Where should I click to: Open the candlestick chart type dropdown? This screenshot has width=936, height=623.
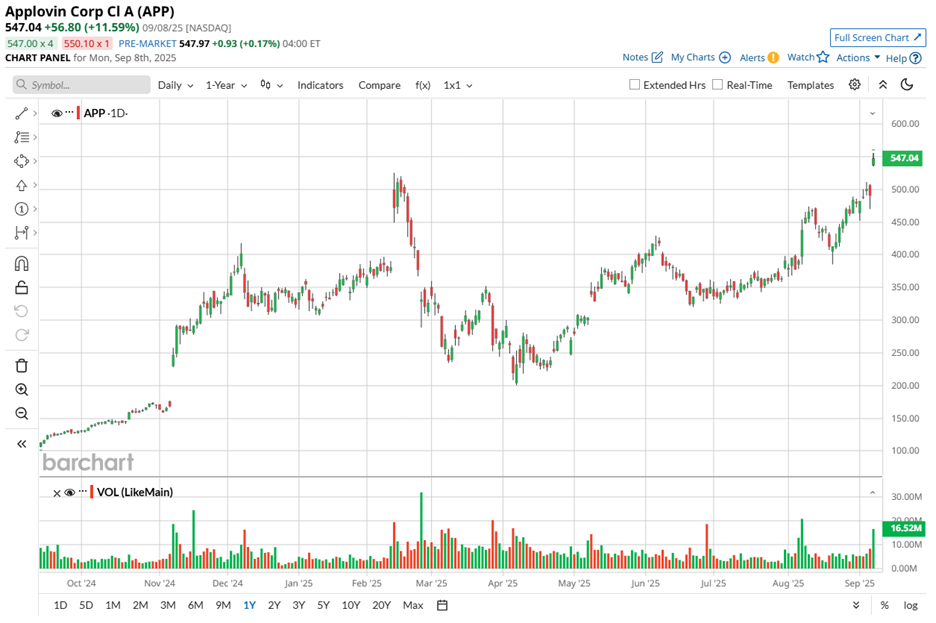pyautogui.click(x=272, y=85)
